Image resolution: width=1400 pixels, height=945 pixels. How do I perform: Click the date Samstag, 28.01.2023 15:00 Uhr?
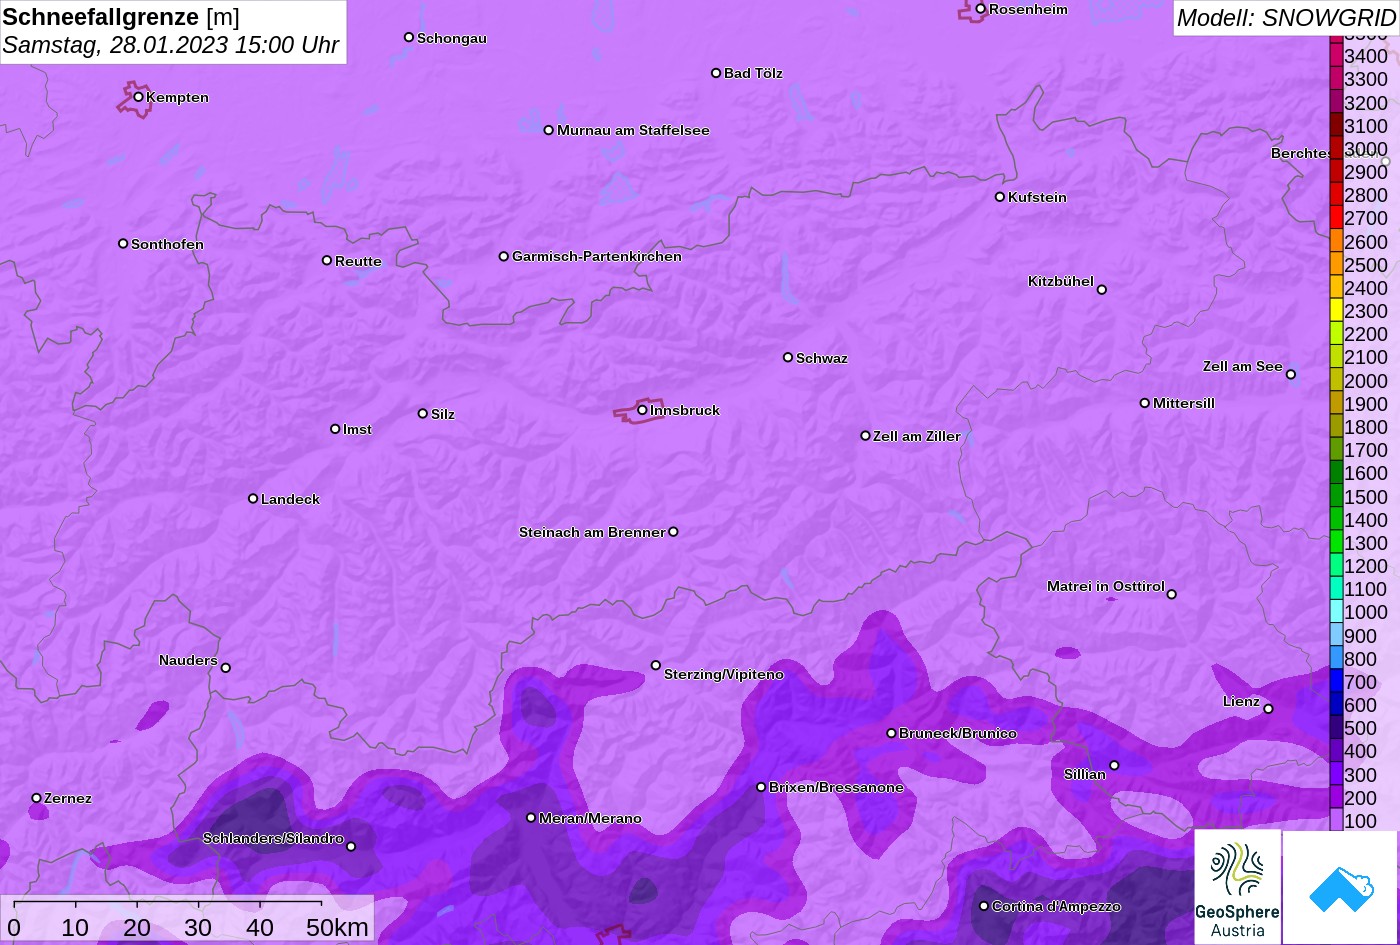click(x=171, y=45)
